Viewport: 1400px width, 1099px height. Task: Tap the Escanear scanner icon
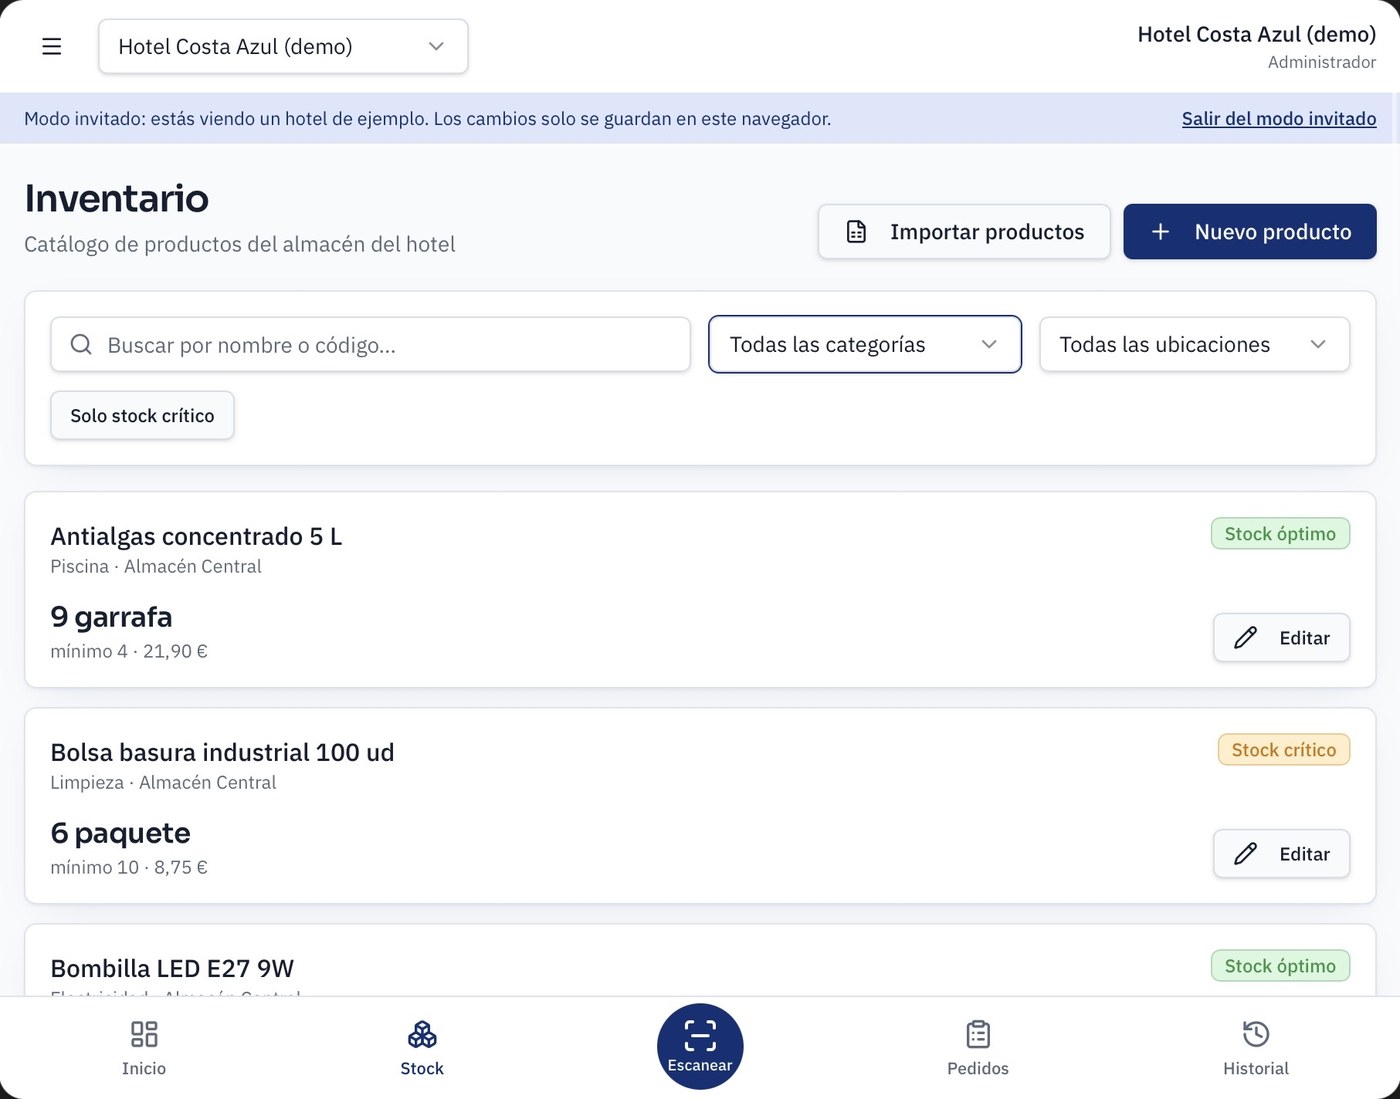[700, 1034]
